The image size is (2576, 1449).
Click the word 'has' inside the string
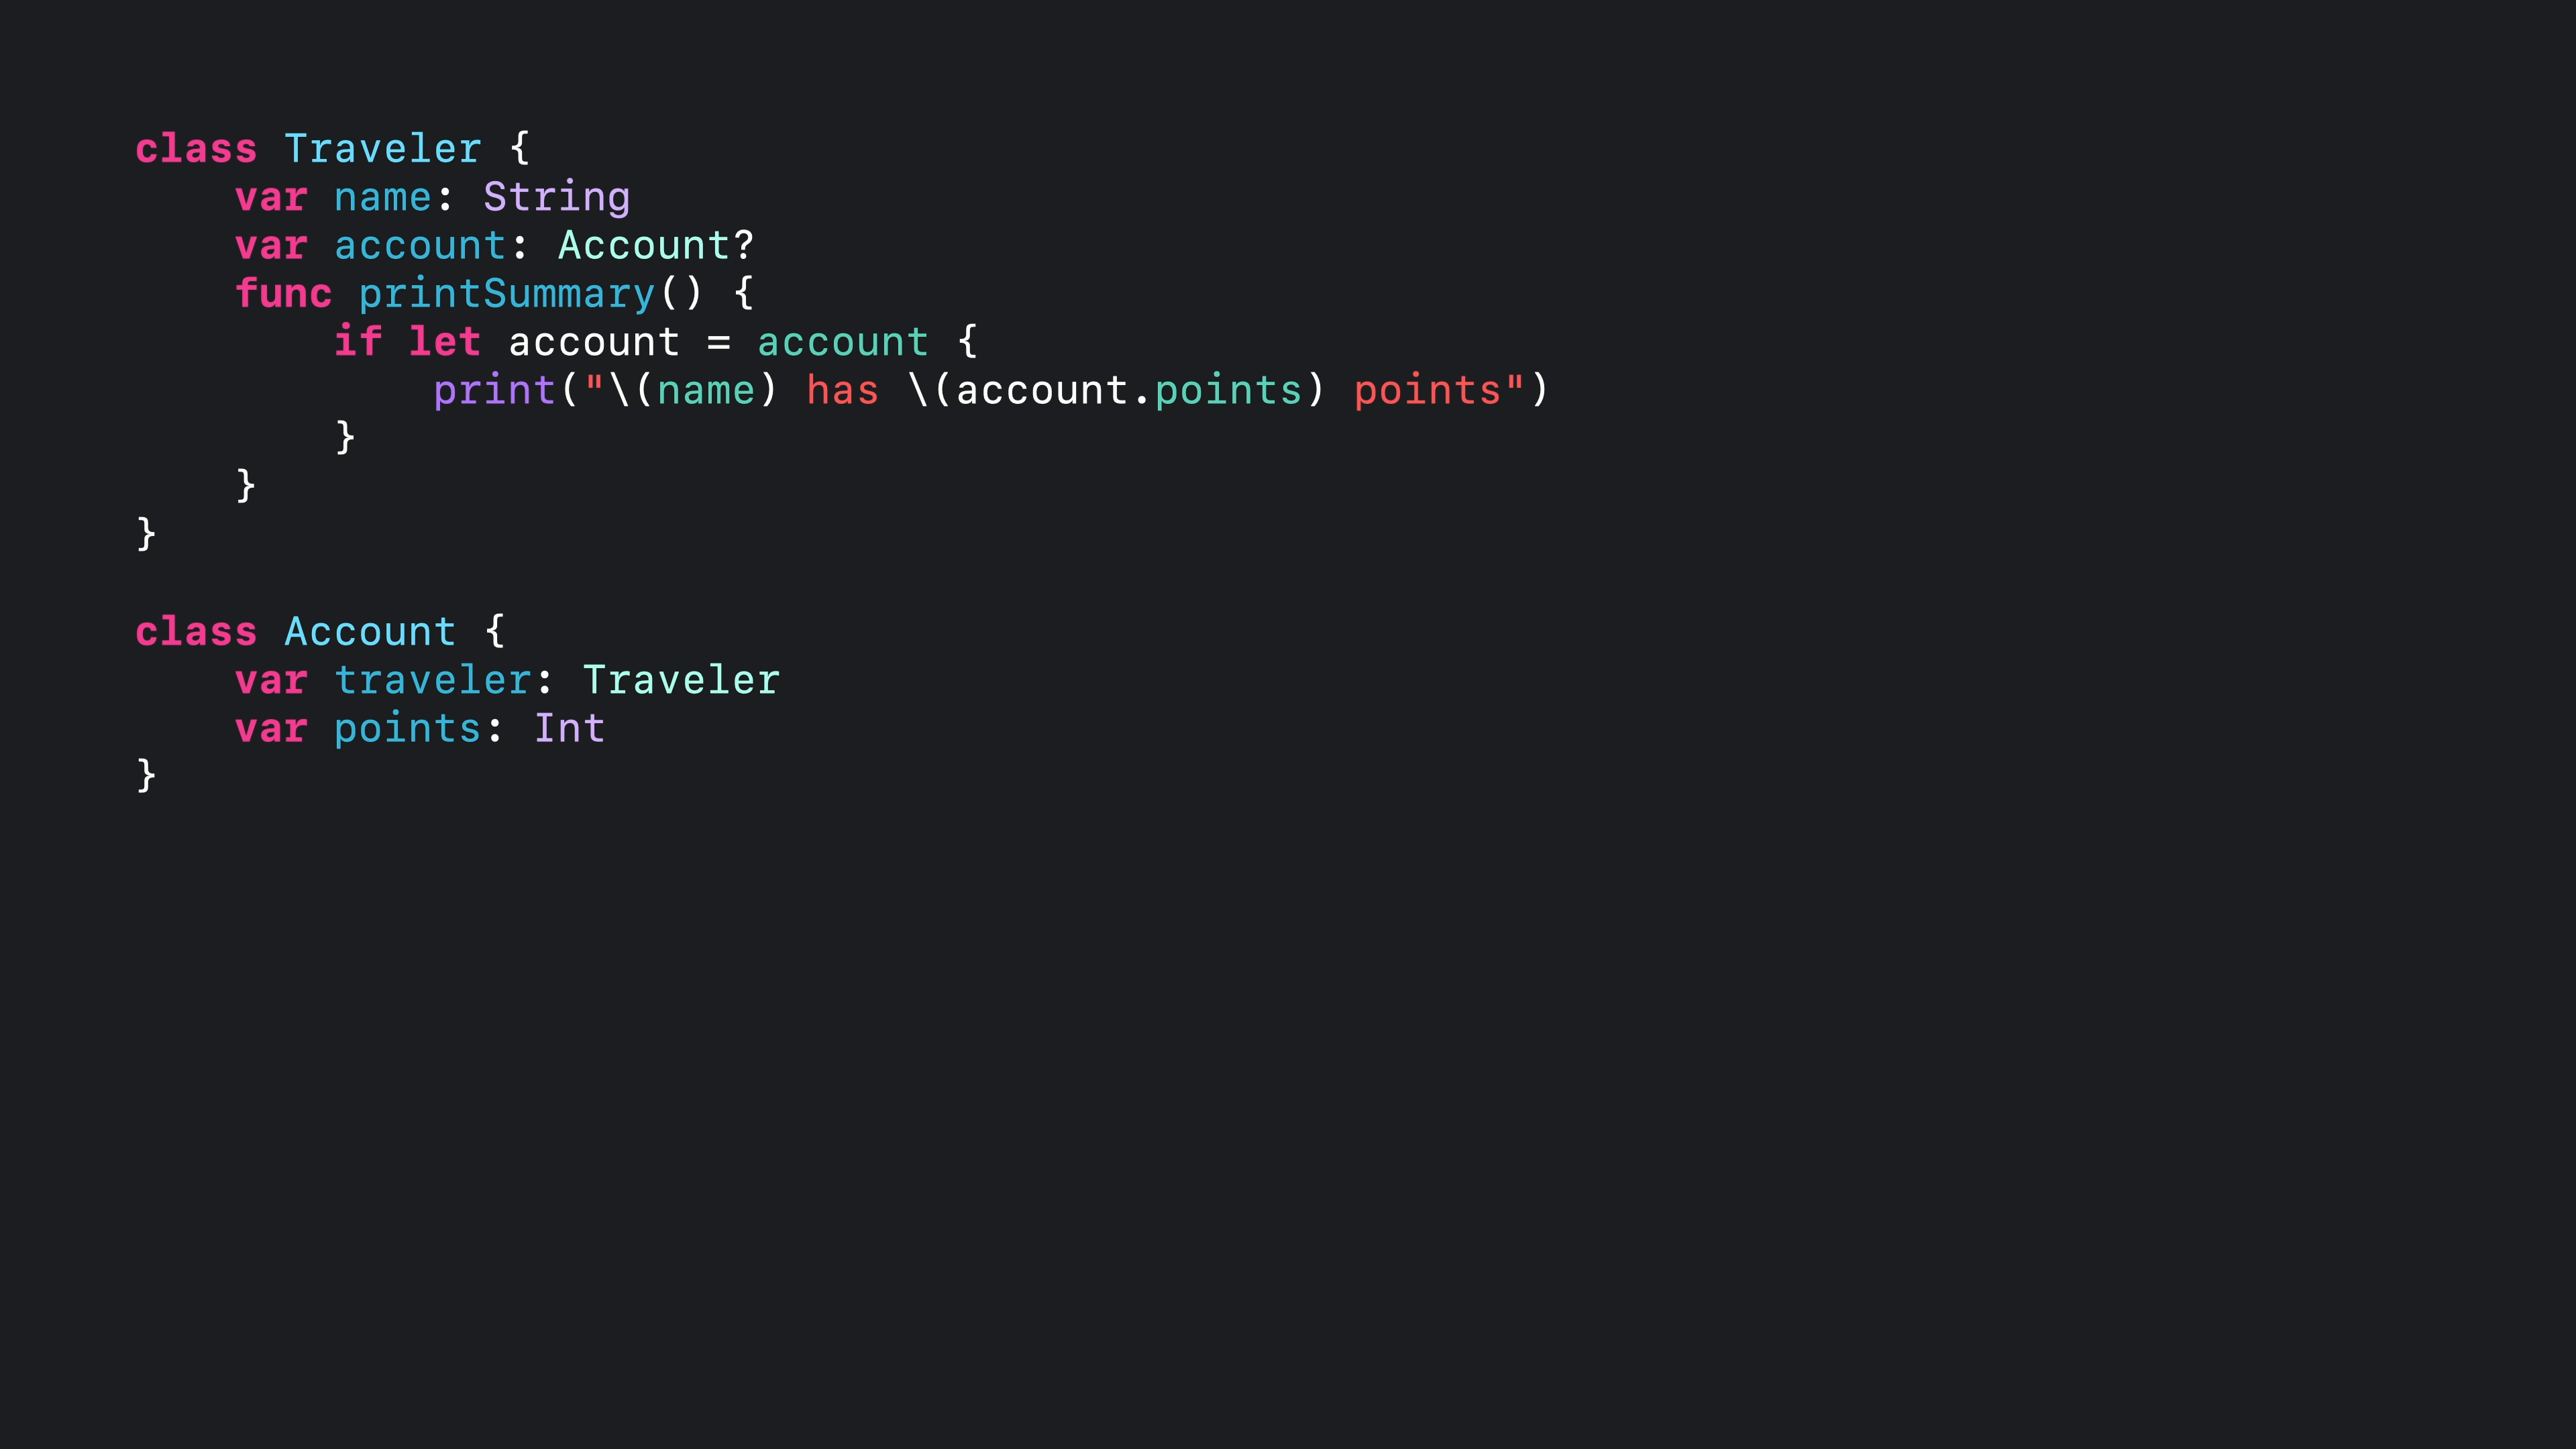click(843, 390)
